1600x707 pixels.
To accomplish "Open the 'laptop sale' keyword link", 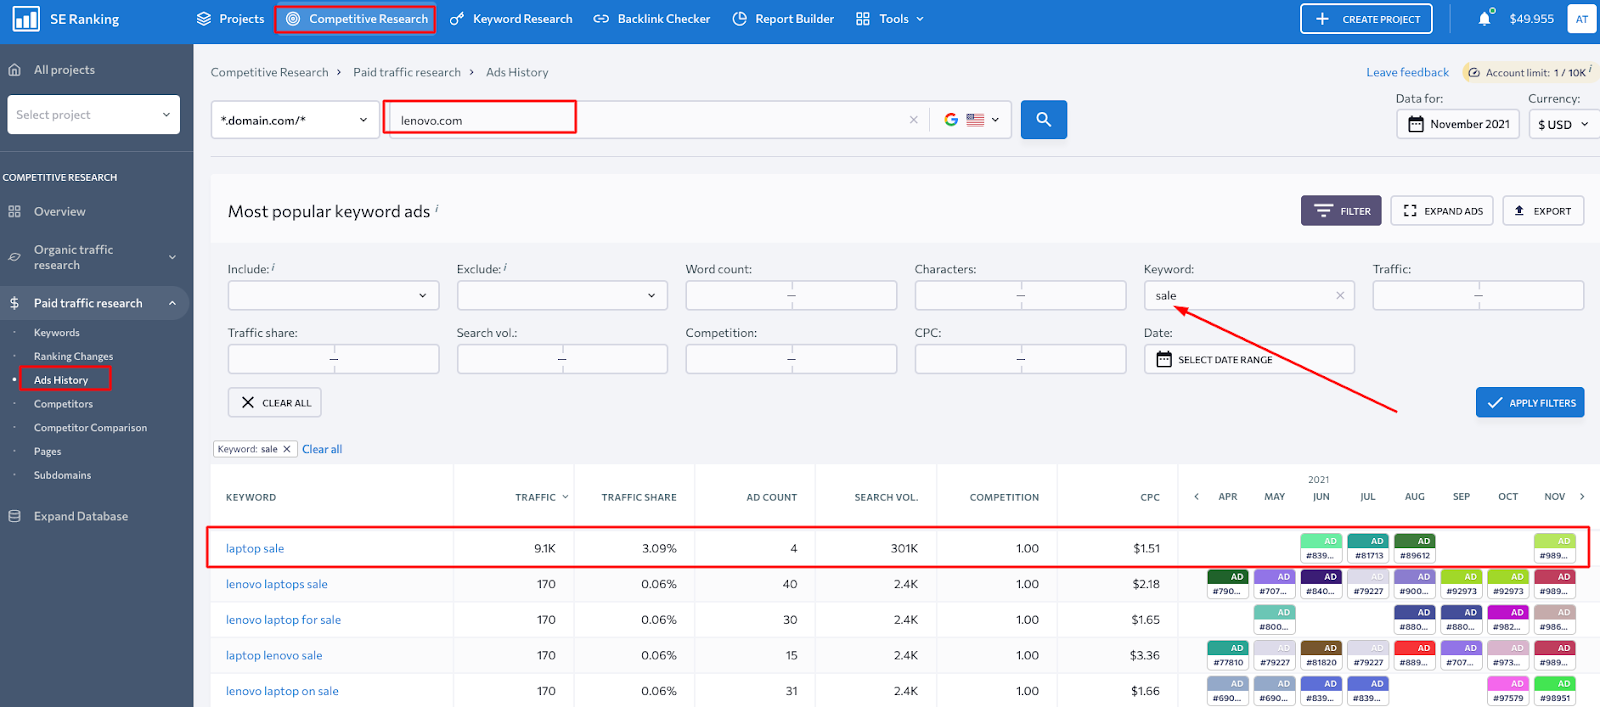I will coord(255,548).
